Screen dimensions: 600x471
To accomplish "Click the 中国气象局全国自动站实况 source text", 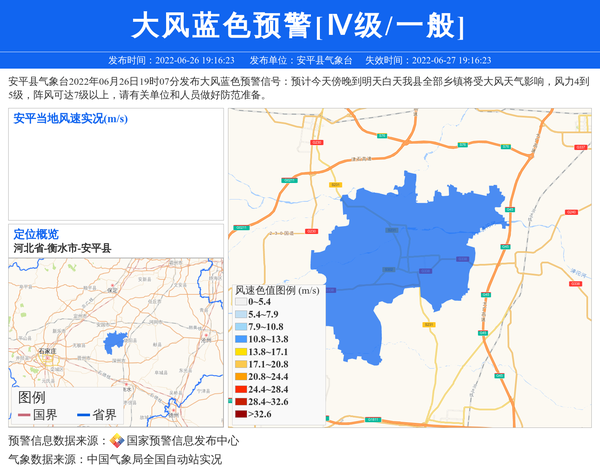I will pyautogui.click(x=154, y=459).
